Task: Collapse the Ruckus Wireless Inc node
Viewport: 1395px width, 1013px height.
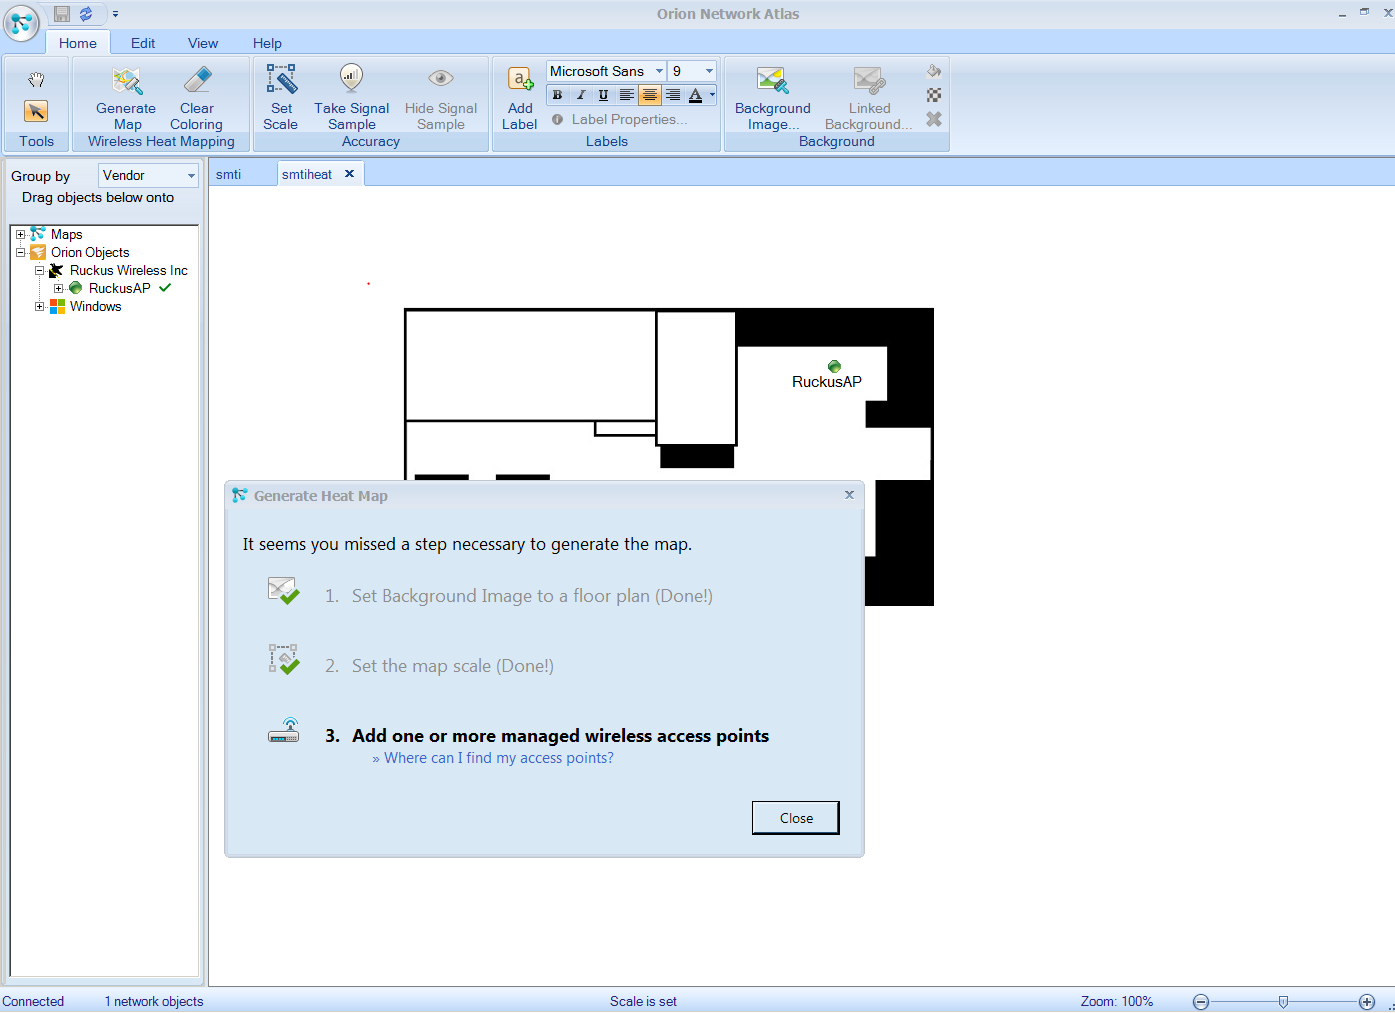Action: pyautogui.click(x=39, y=271)
